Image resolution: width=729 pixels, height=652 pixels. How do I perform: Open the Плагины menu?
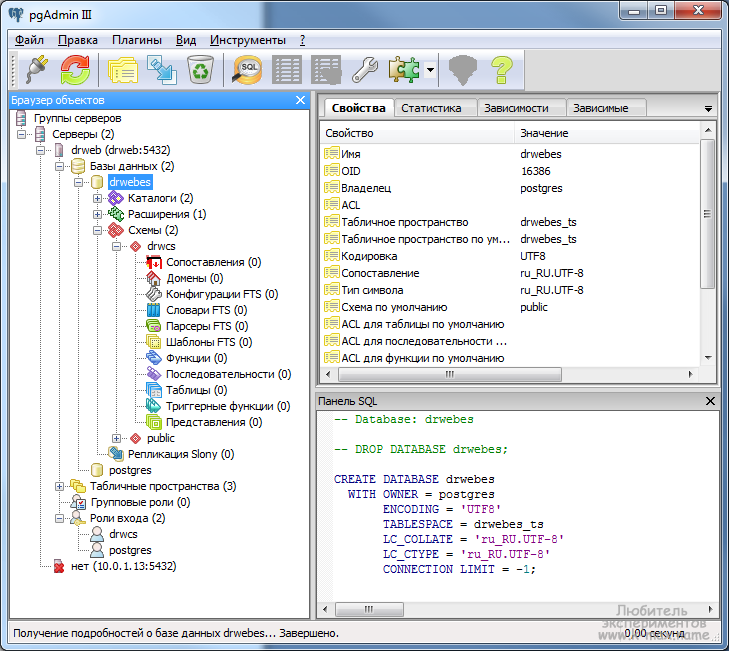coord(137,40)
